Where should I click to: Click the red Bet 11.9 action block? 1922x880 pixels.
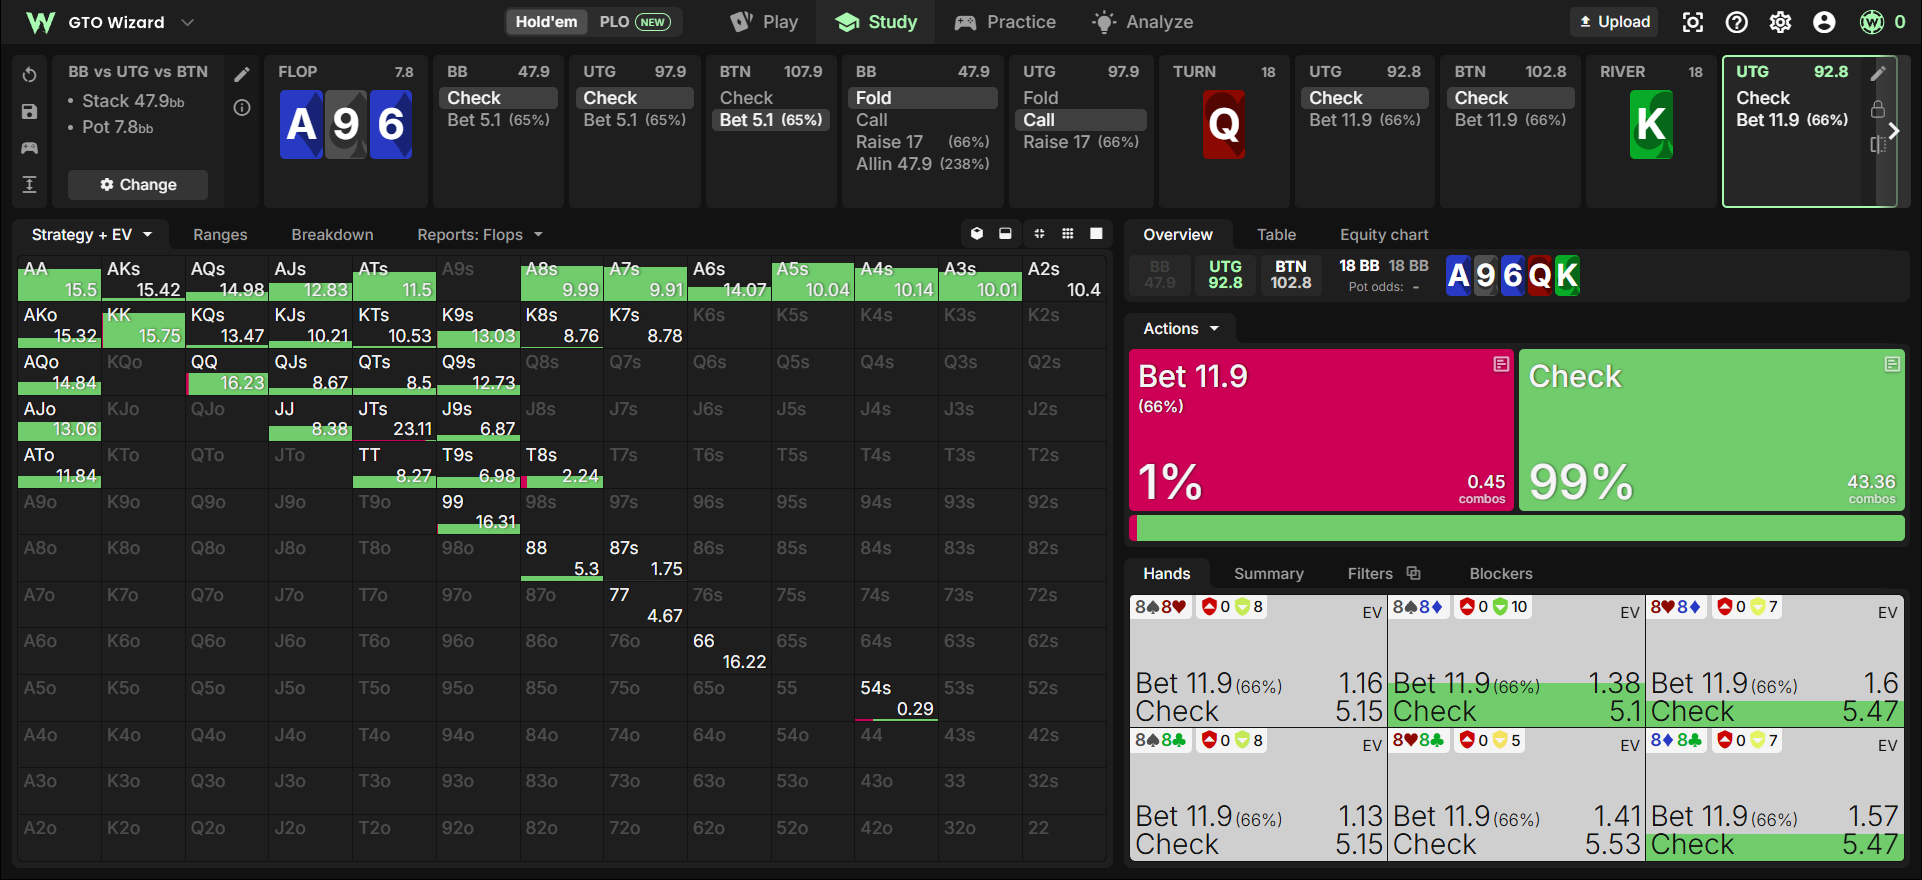pos(1321,430)
